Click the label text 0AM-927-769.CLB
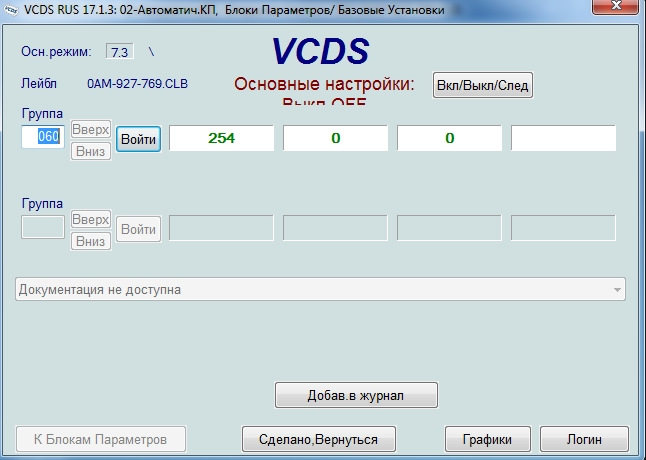Viewport: 646px width, 460px height. click(x=137, y=84)
